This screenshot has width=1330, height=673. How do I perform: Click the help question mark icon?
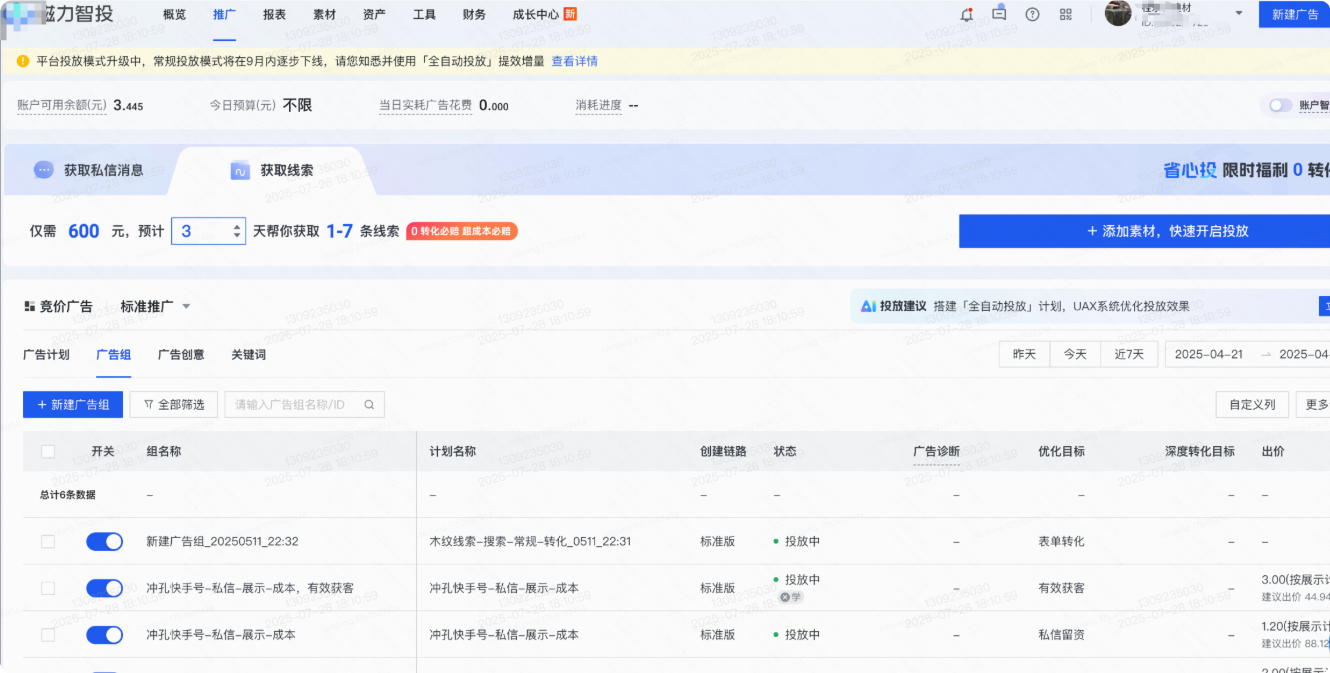click(1032, 14)
